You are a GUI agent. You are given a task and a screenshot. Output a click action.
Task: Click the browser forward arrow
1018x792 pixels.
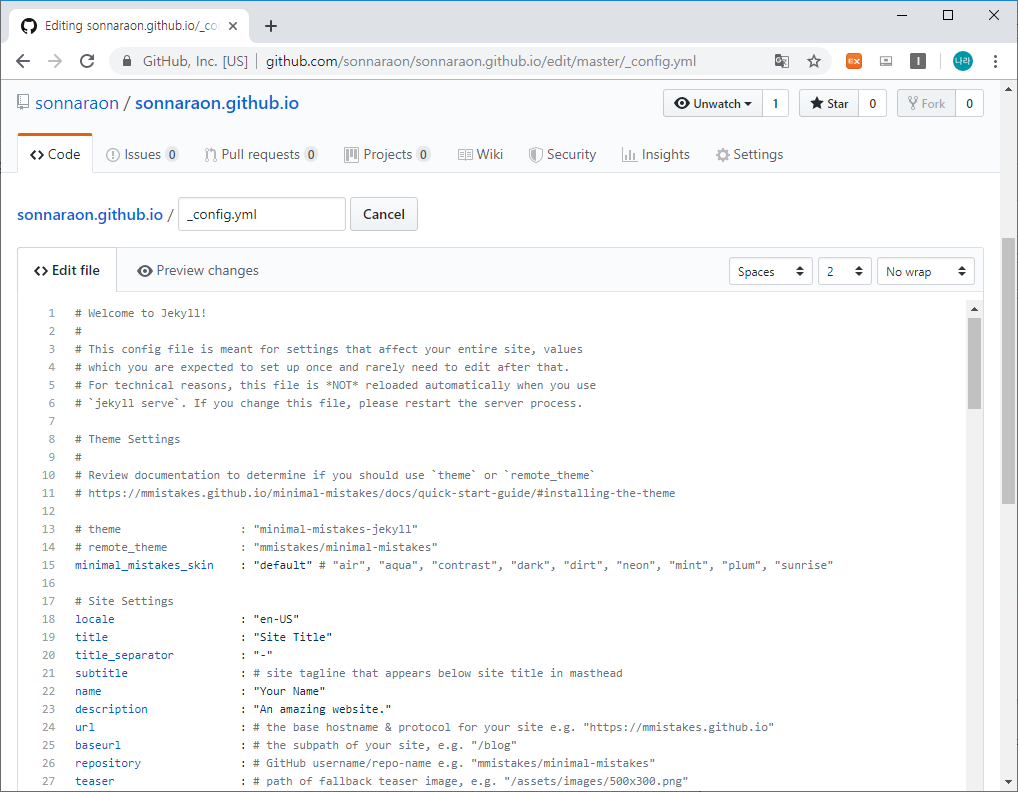tap(55, 61)
